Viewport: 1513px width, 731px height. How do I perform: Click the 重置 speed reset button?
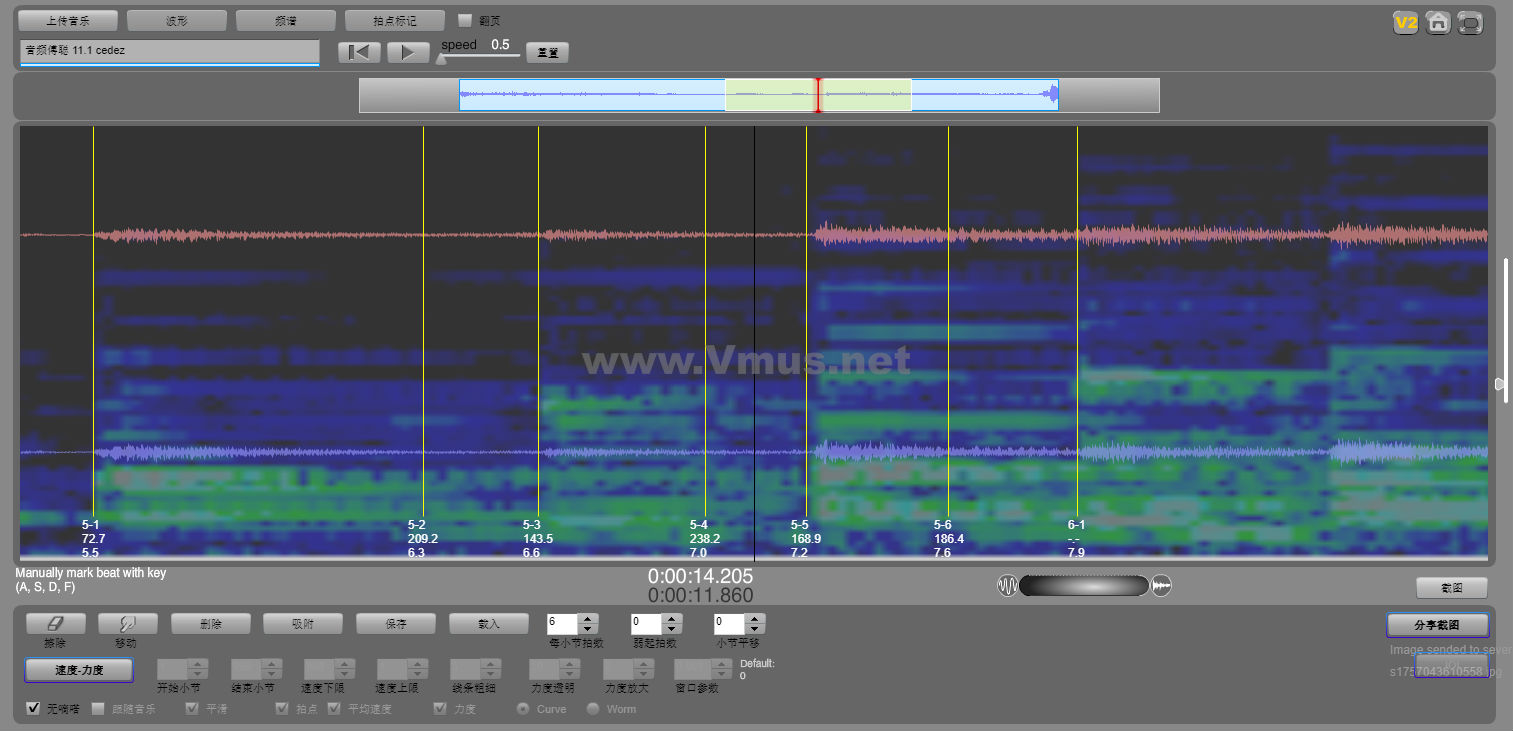coord(547,53)
